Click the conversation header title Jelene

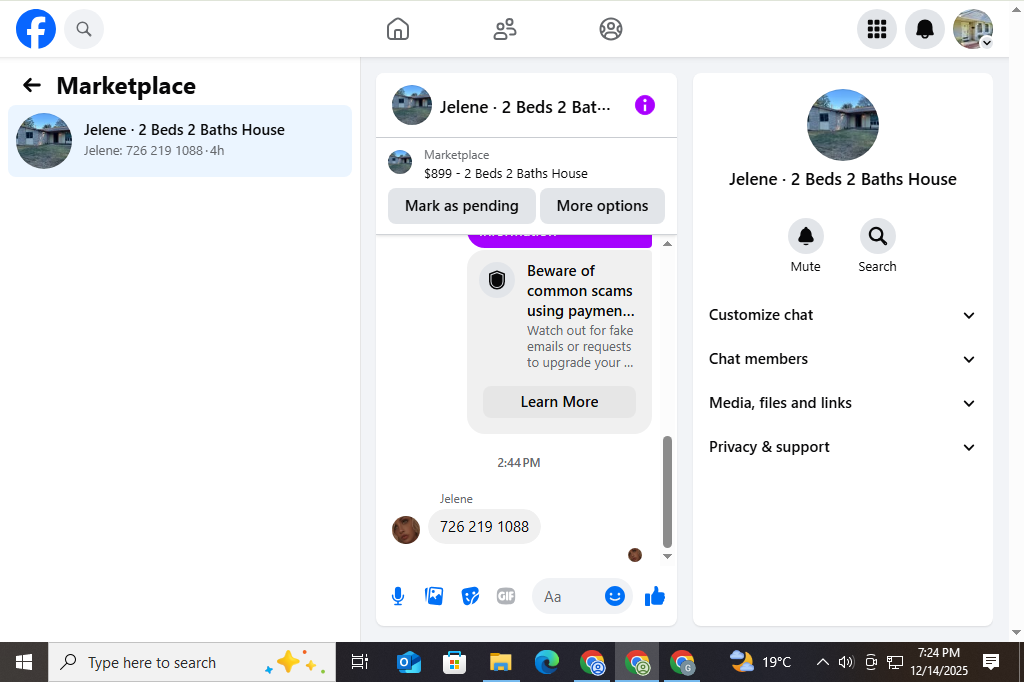click(525, 106)
